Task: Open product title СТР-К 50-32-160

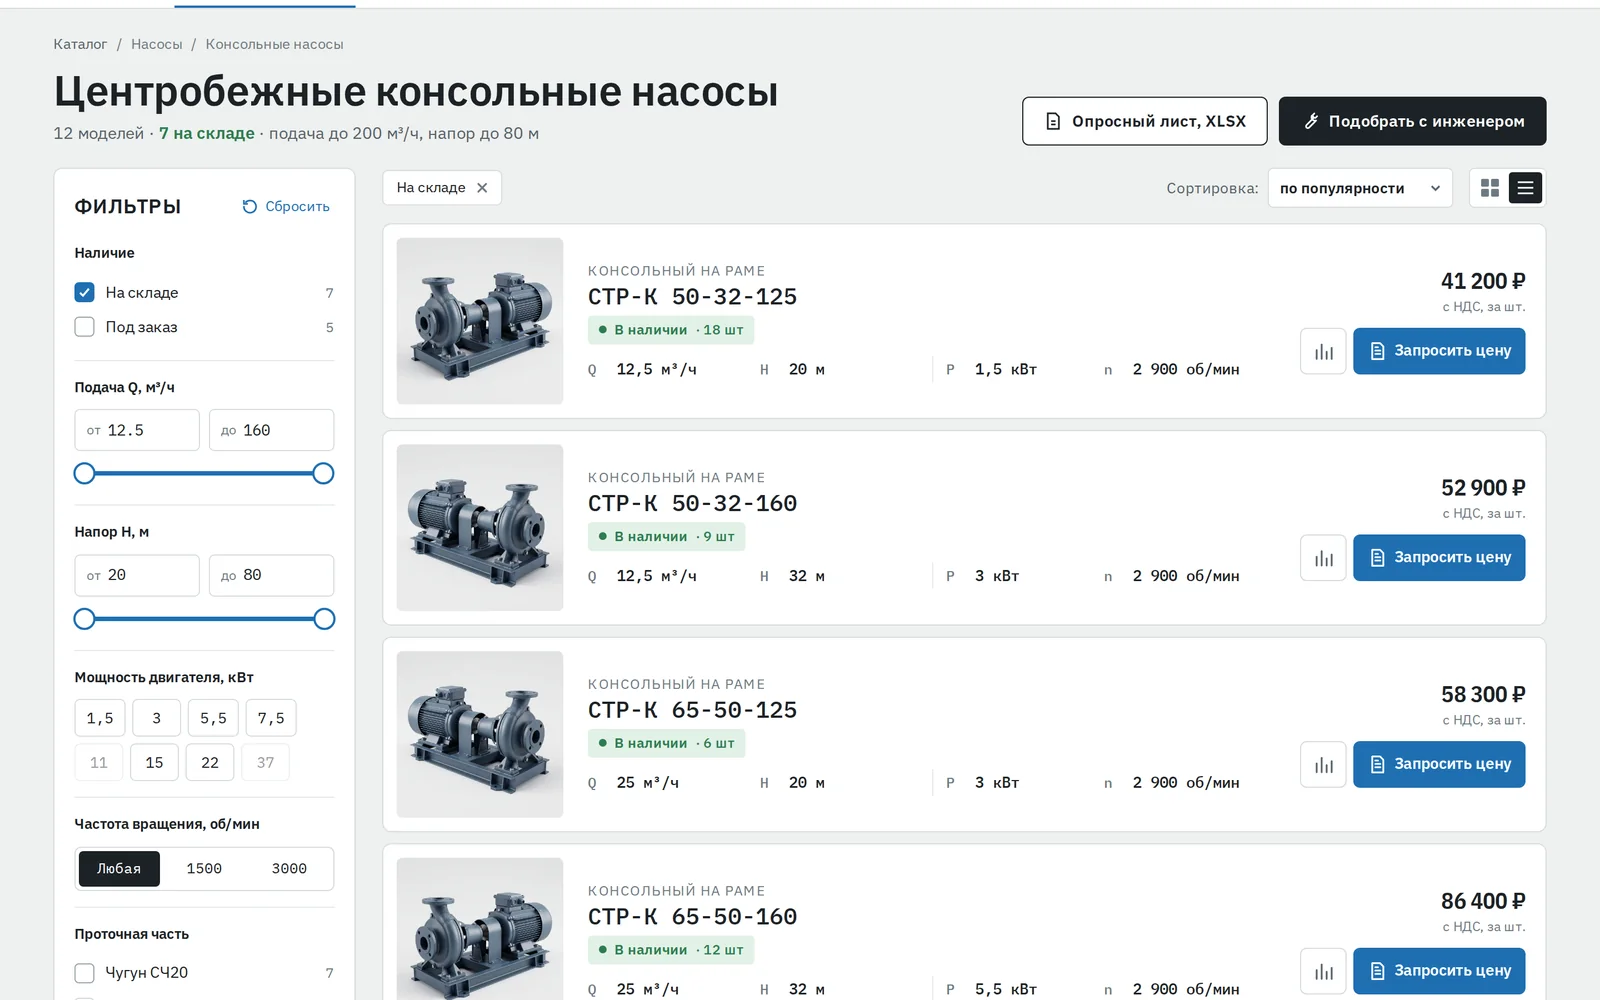Action: click(692, 504)
